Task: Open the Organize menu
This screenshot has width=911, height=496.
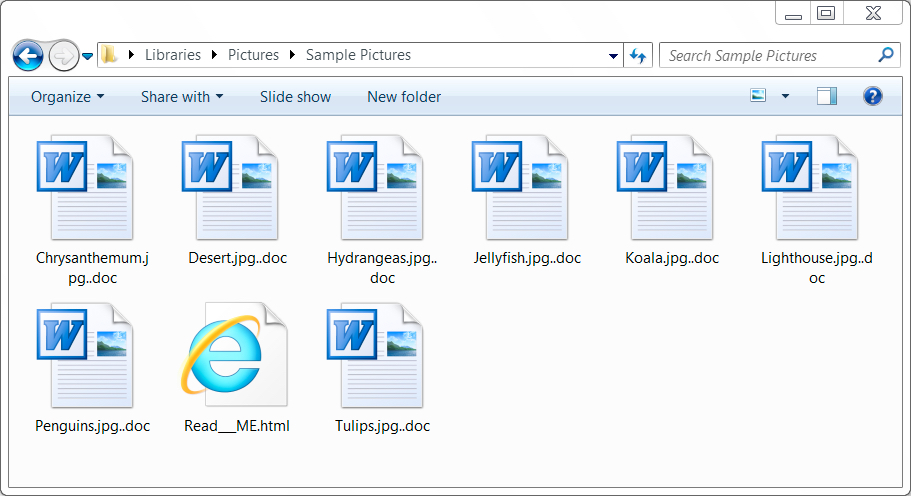Action: click(67, 96)
